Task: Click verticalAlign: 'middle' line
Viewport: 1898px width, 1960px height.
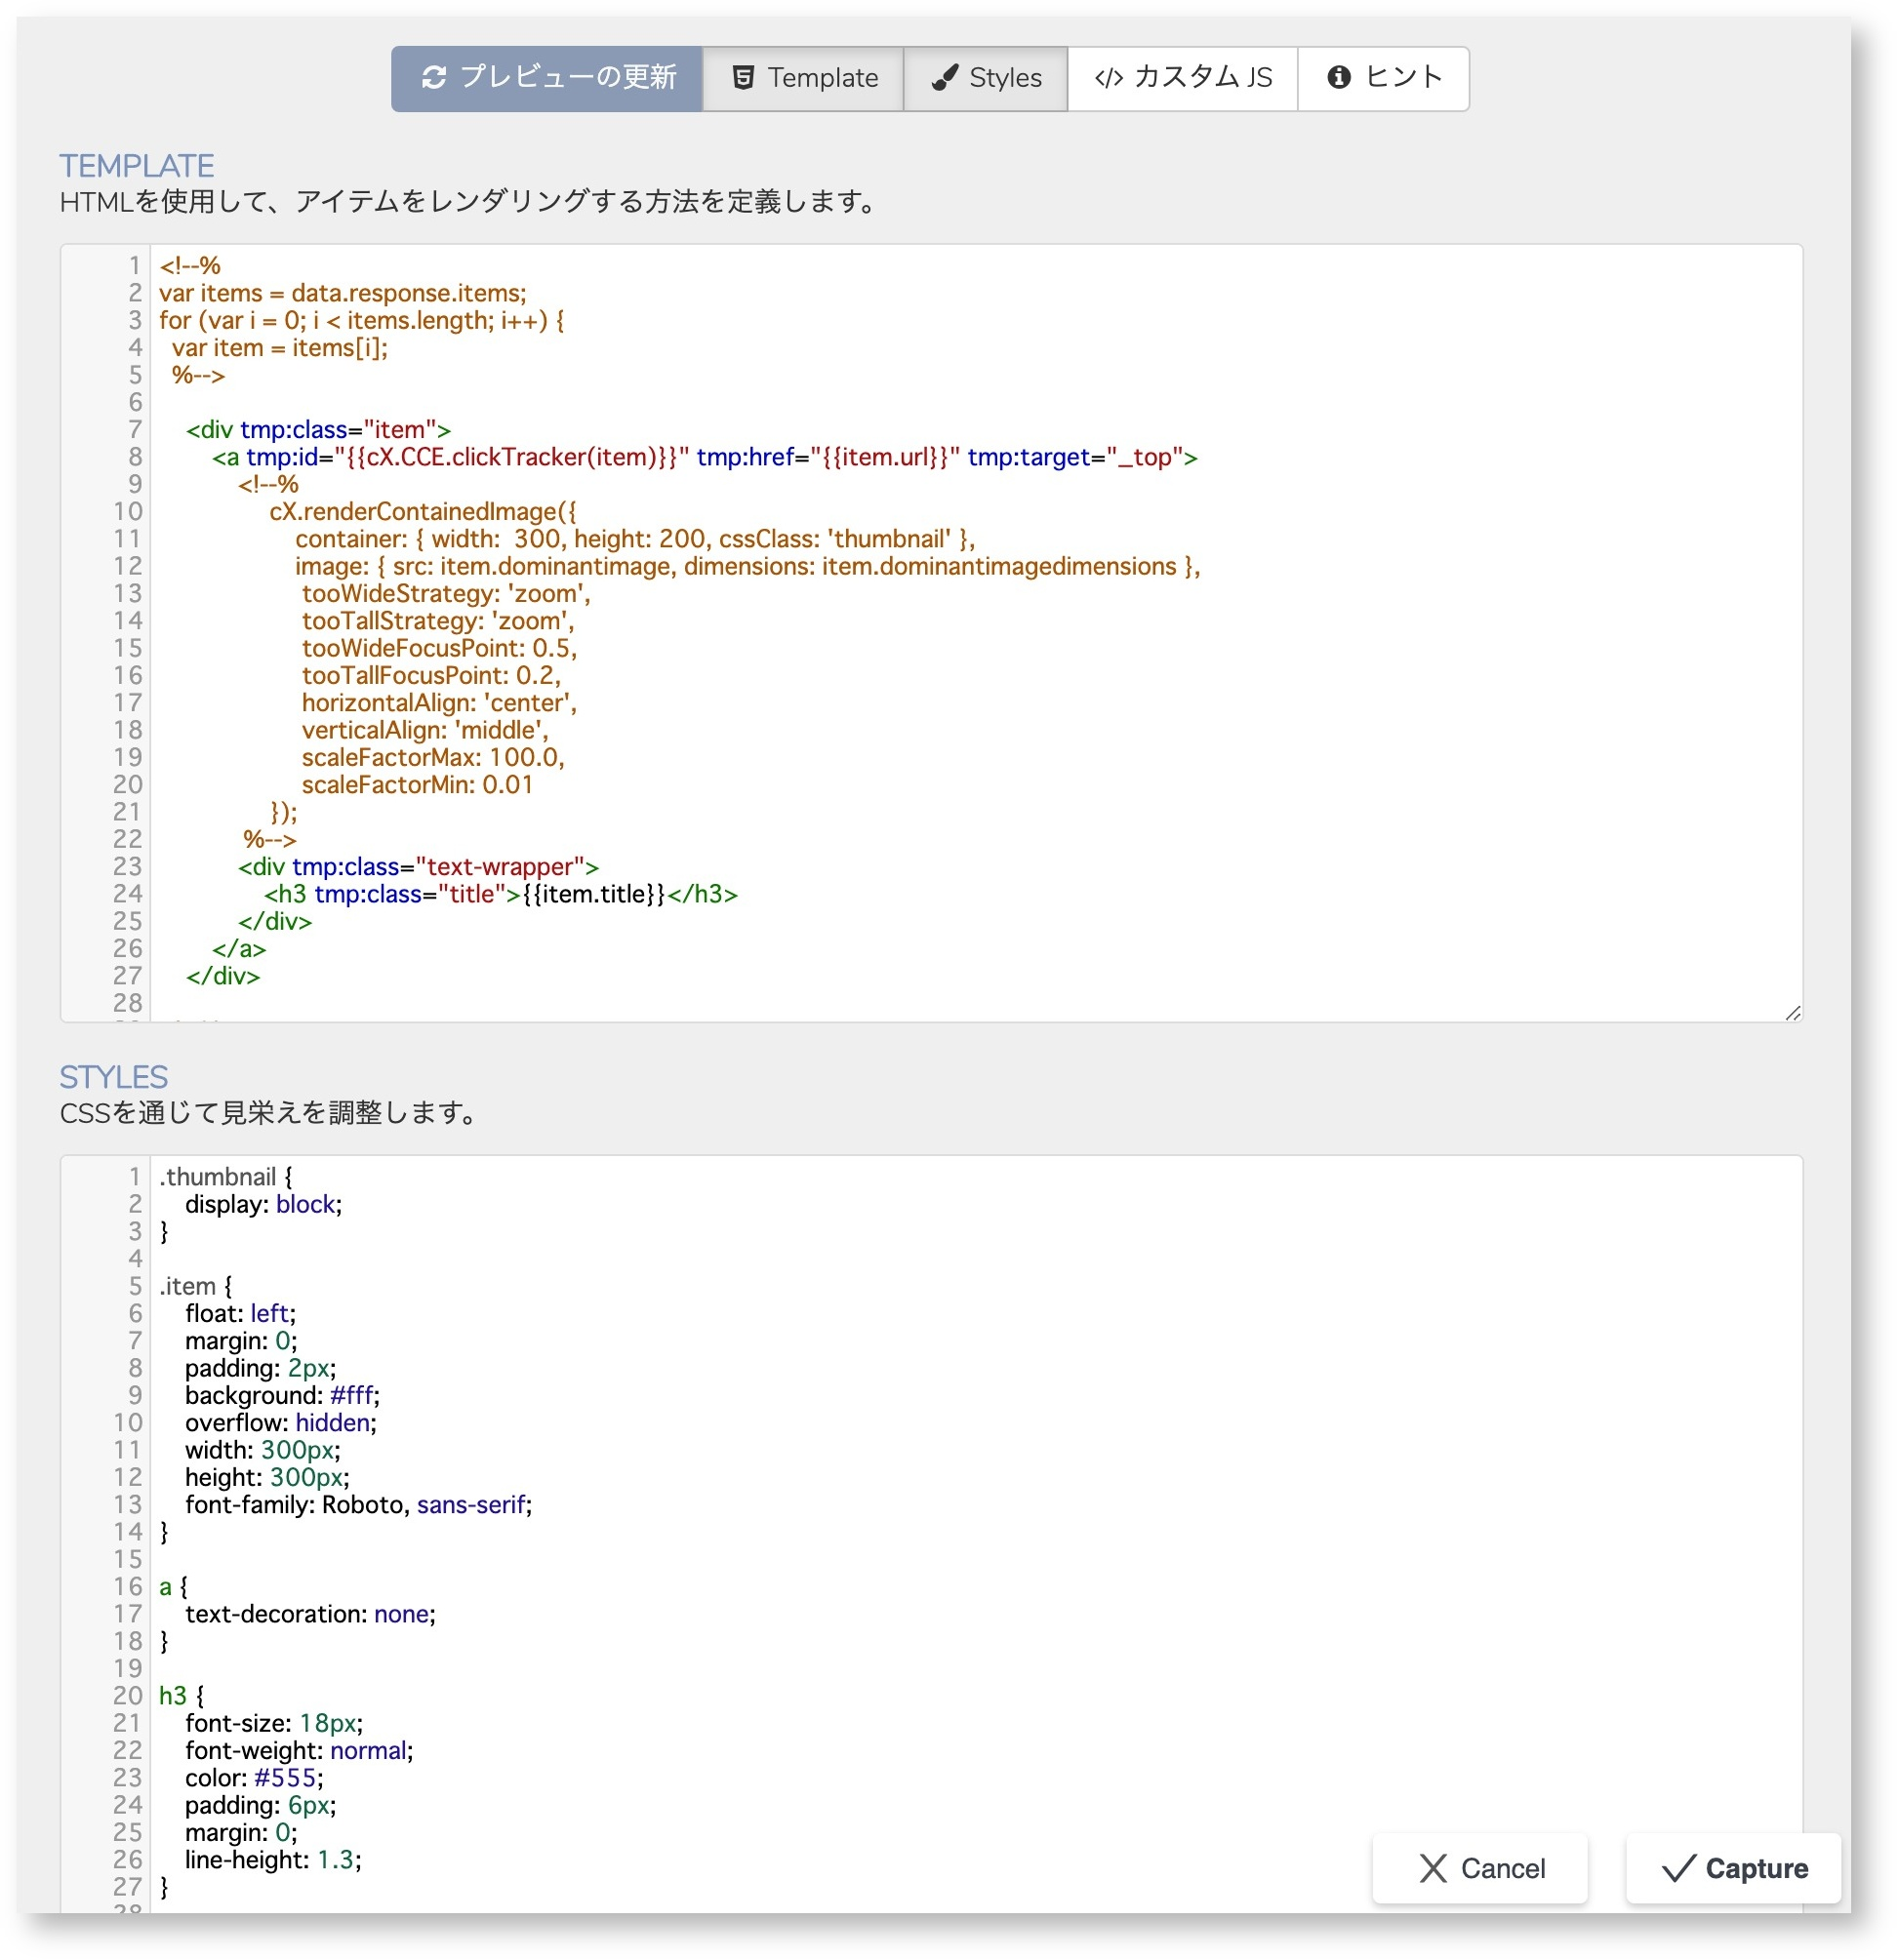Action: tap(425, 730)
